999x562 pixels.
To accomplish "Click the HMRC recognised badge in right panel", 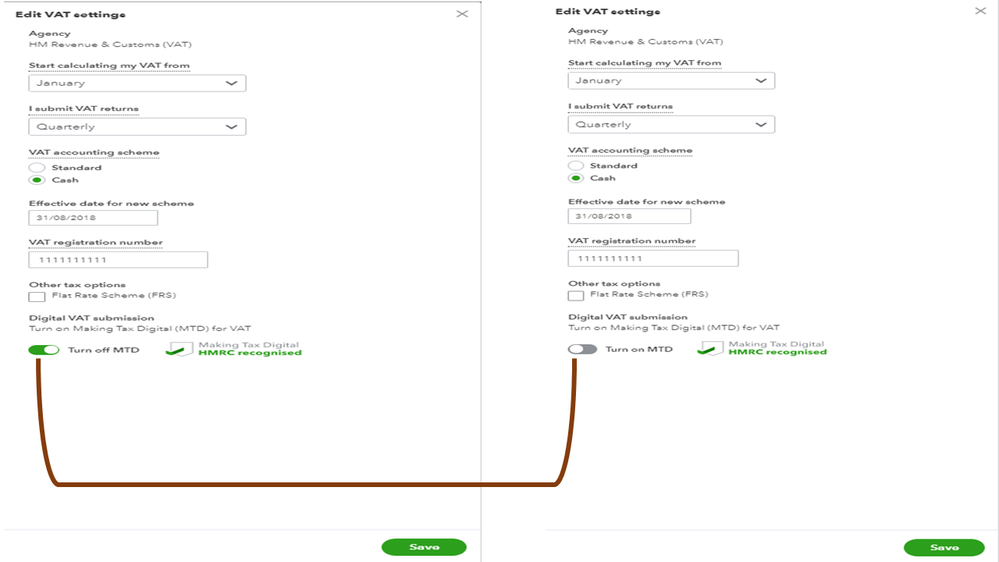I will [765, 348].
